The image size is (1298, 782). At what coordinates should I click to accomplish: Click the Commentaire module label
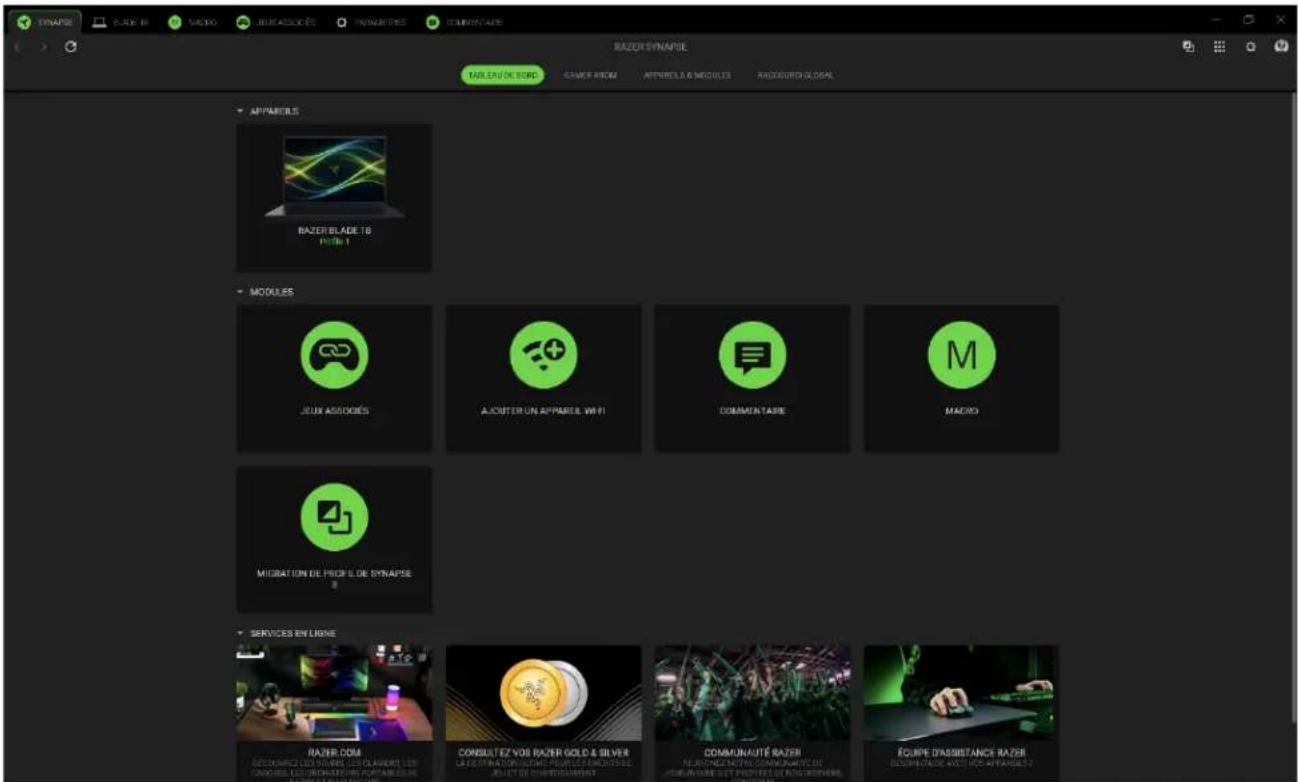click(x=752, y=411)
